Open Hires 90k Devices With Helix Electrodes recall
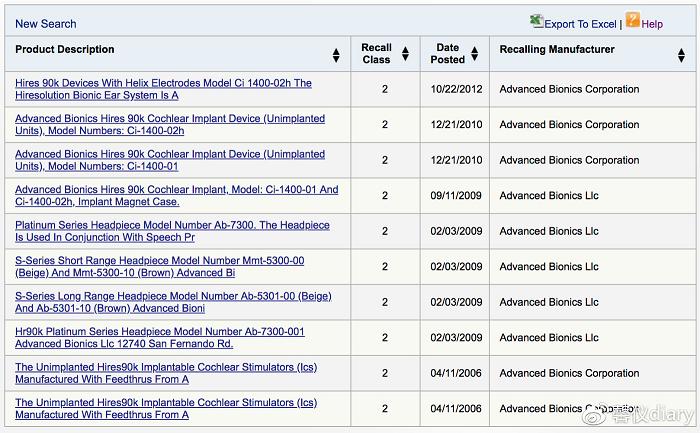 coord(163,89)
